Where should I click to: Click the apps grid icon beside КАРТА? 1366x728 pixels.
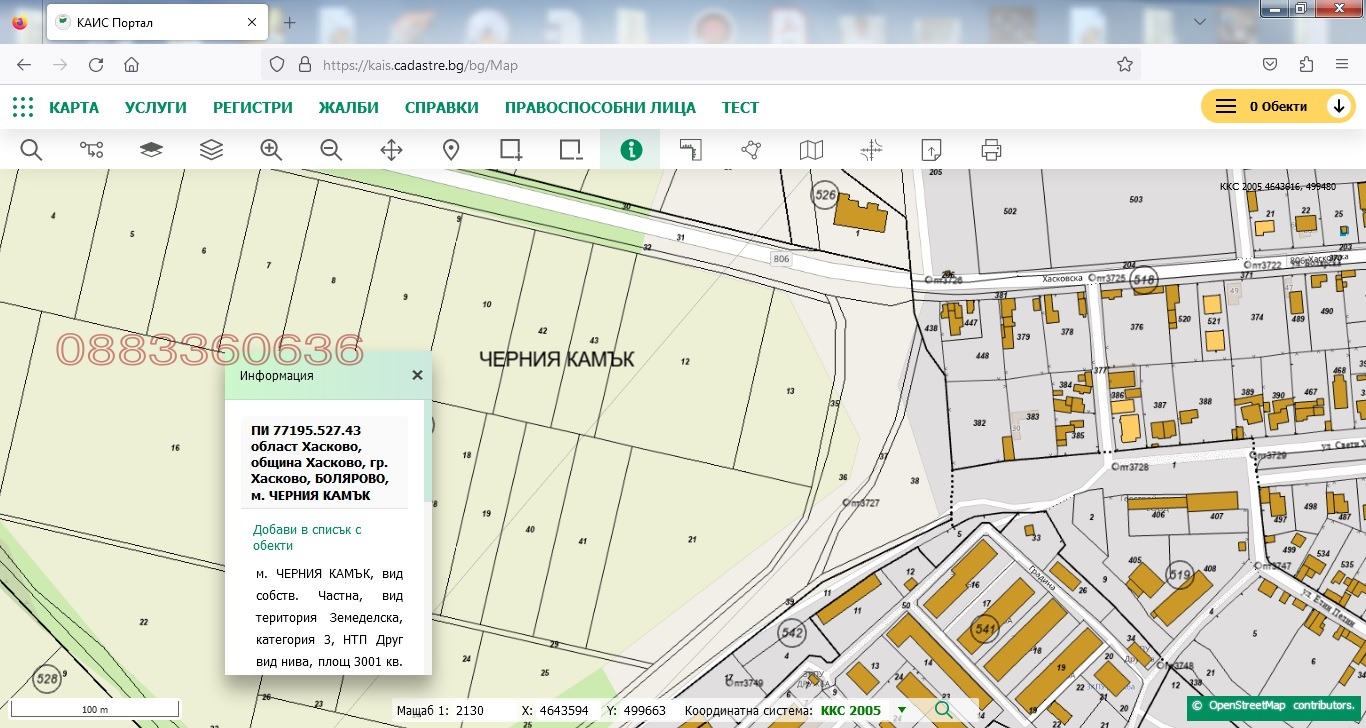[22, 107]
